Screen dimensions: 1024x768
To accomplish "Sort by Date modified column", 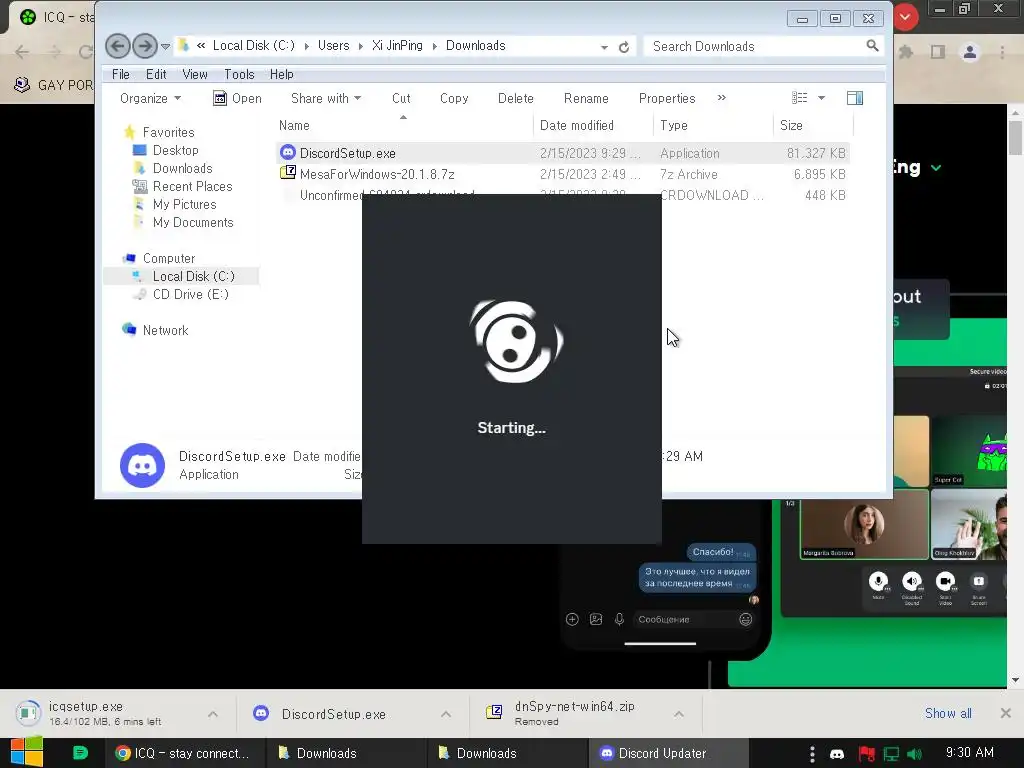I will tap(593, 125).
